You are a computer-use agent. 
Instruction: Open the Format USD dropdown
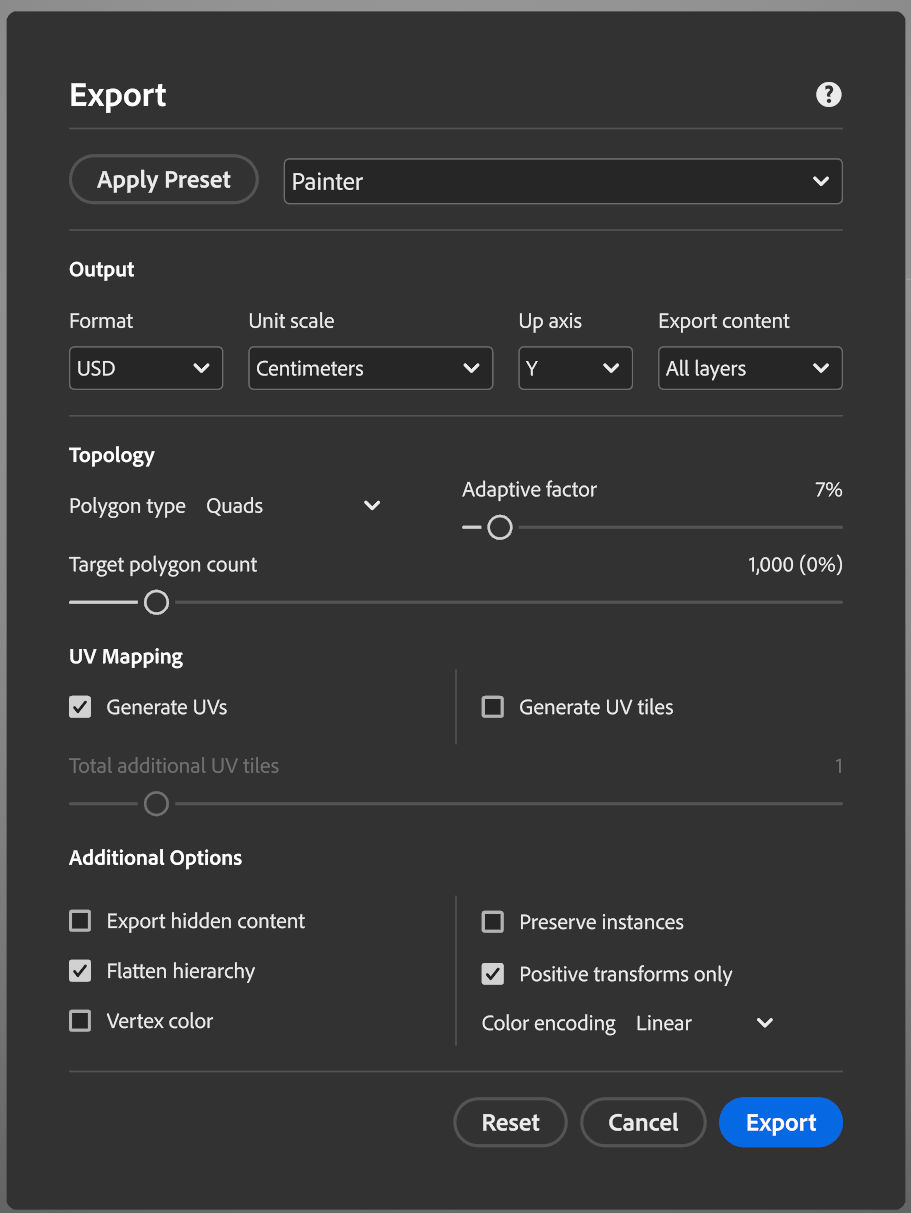coord(145,368)
